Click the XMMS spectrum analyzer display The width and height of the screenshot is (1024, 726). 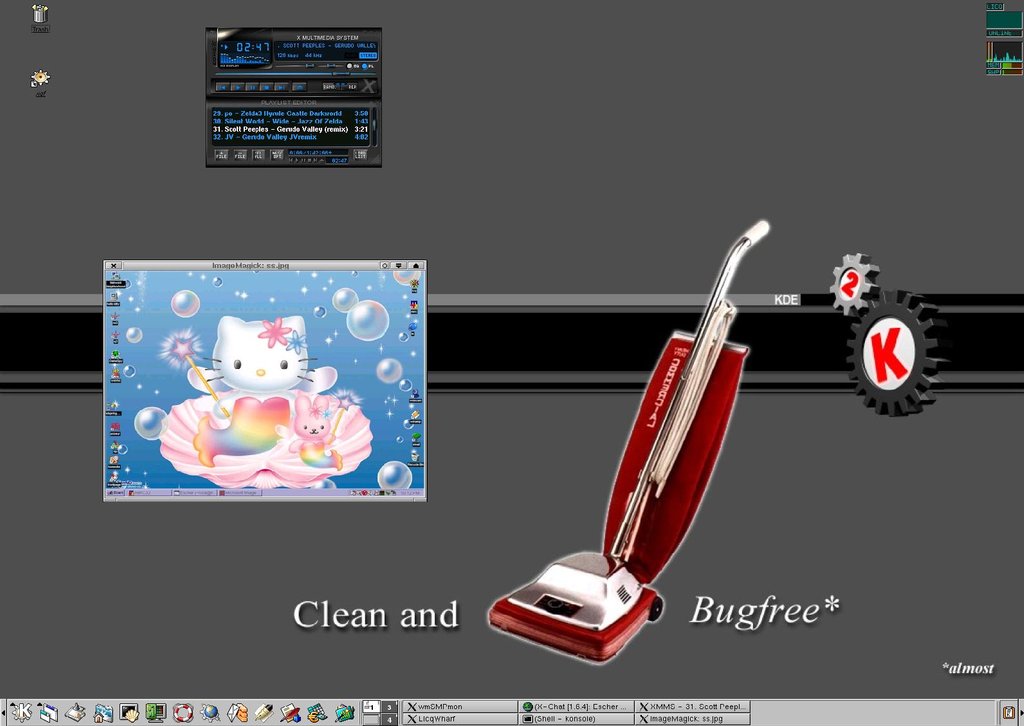point(244,59)
